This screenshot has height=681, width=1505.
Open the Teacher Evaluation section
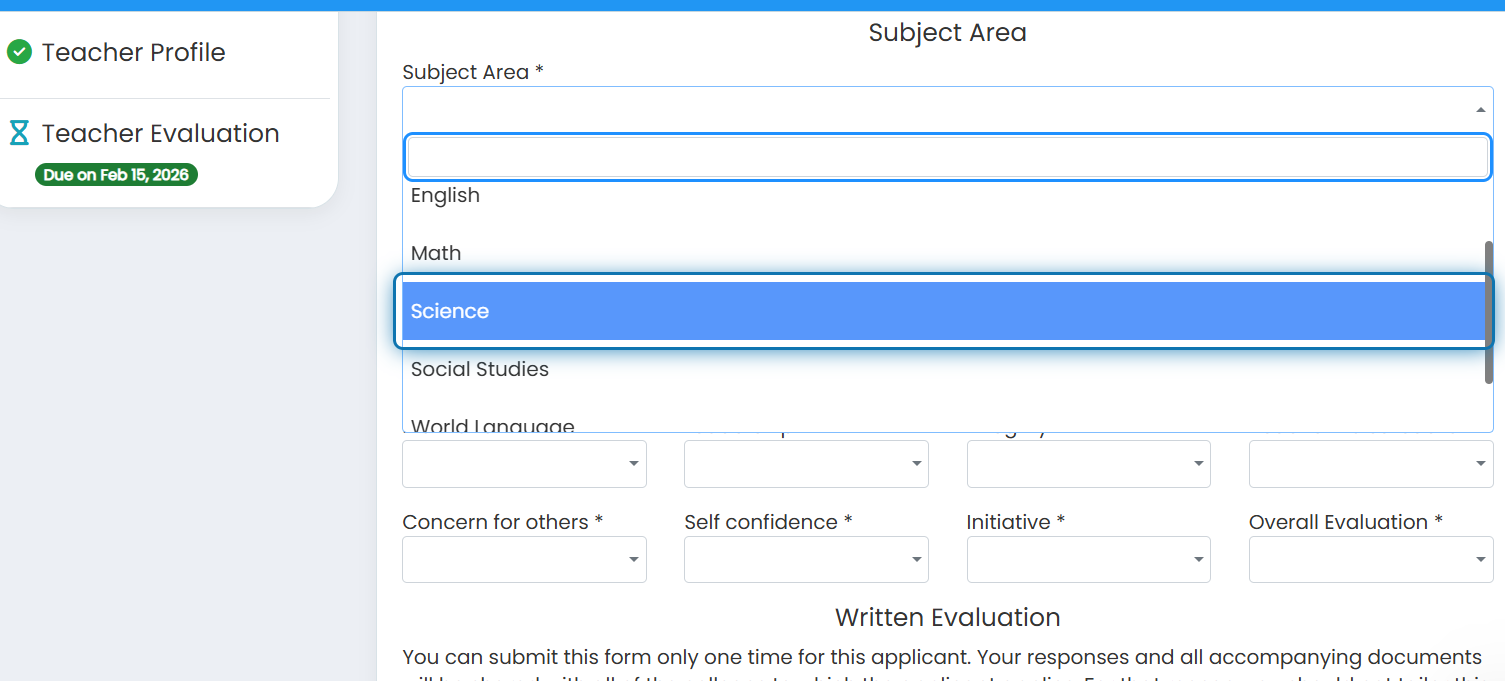pyautogui.click(x=160, y=133)
